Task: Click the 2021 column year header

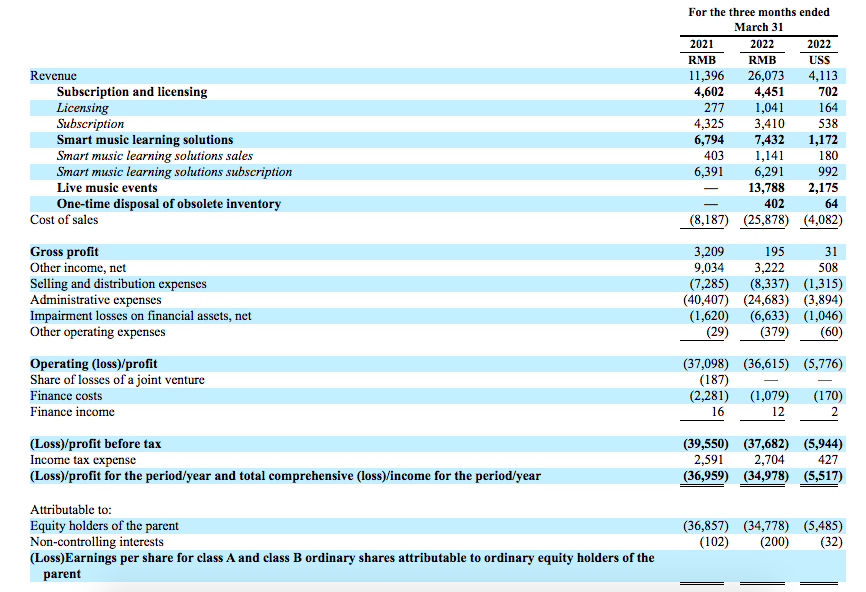Action: click(701, 44)
